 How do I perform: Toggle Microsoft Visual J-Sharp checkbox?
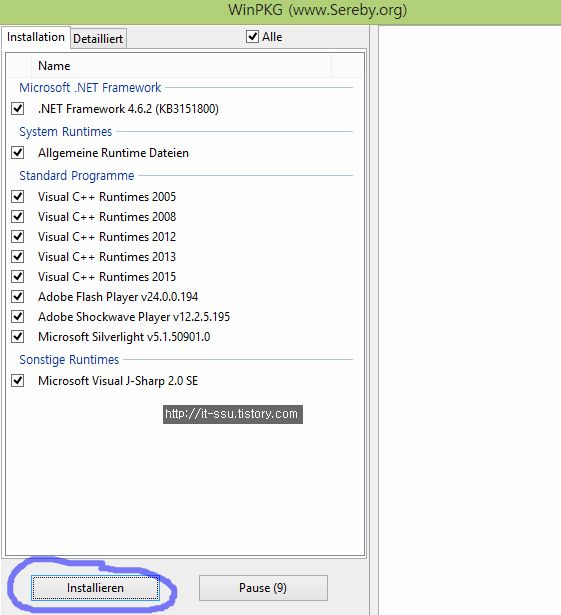point(18,380)
